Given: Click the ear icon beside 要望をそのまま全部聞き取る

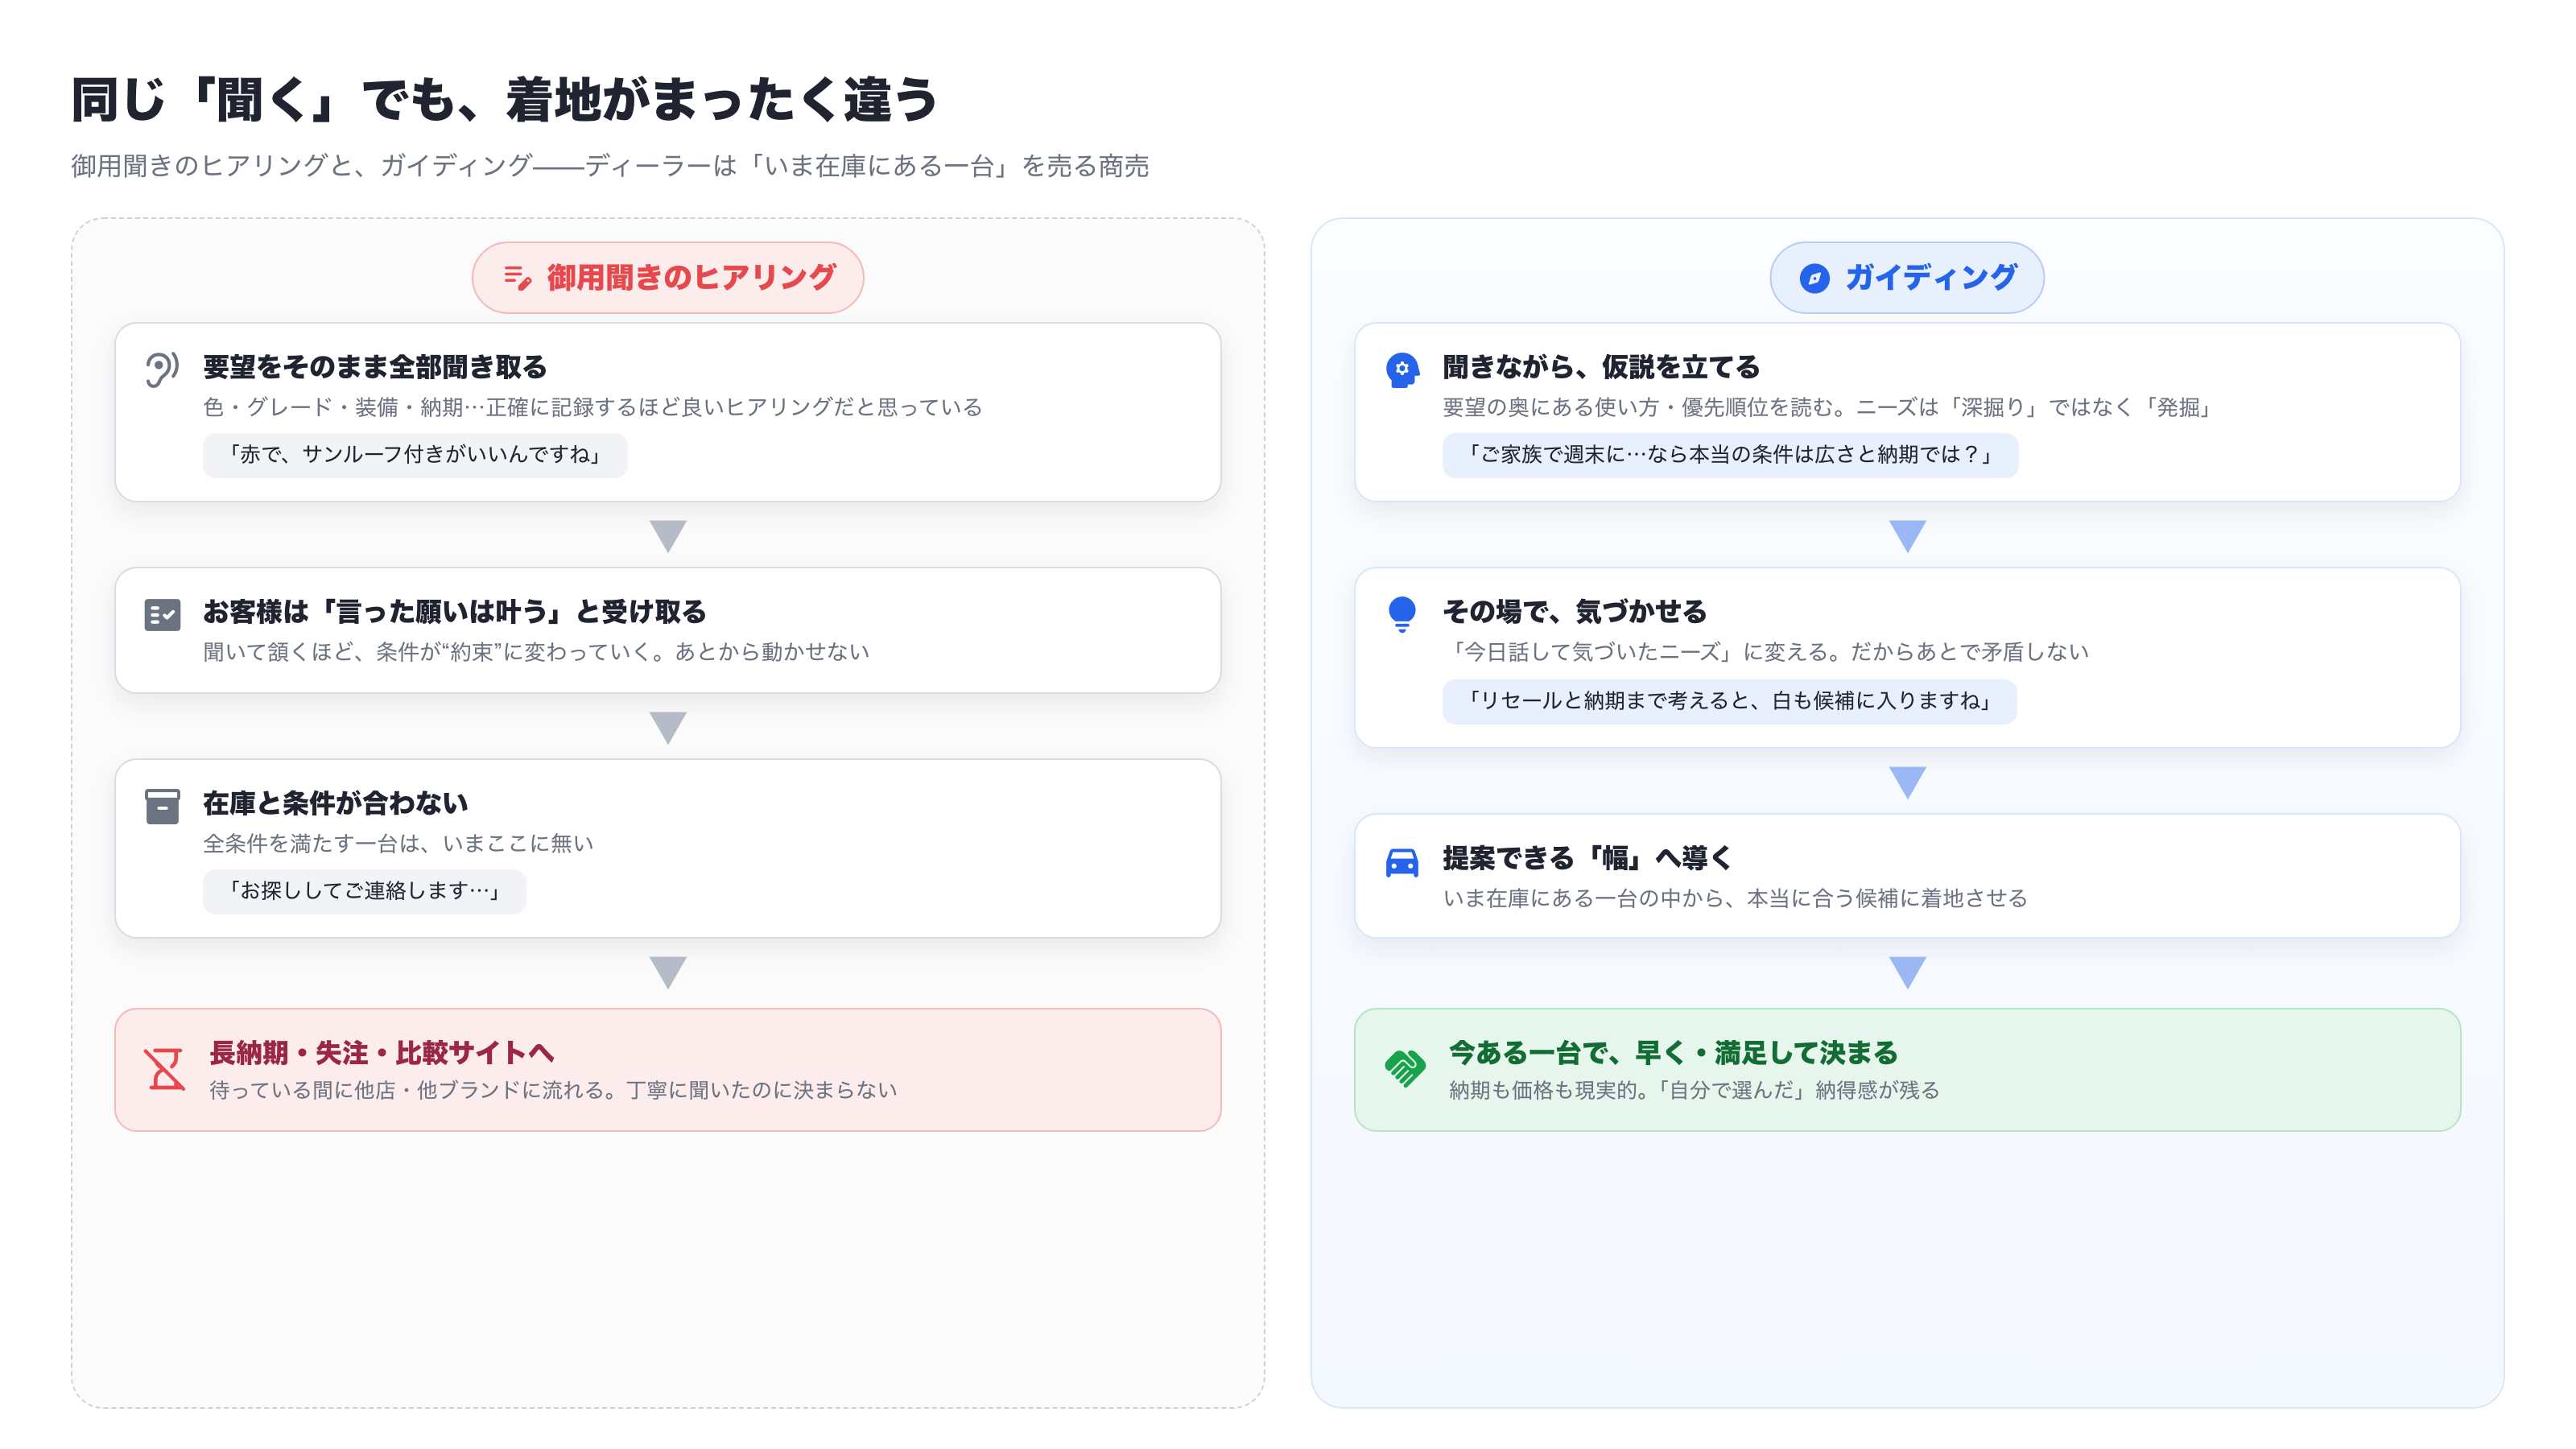Looking at the screenshot, I should 162,369.
